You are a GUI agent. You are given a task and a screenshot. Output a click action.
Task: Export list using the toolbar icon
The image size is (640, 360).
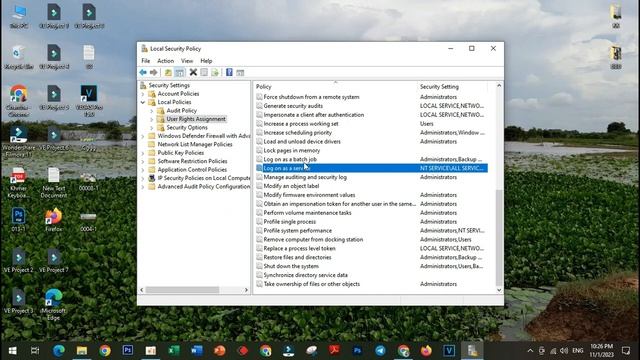pos(215,72)
